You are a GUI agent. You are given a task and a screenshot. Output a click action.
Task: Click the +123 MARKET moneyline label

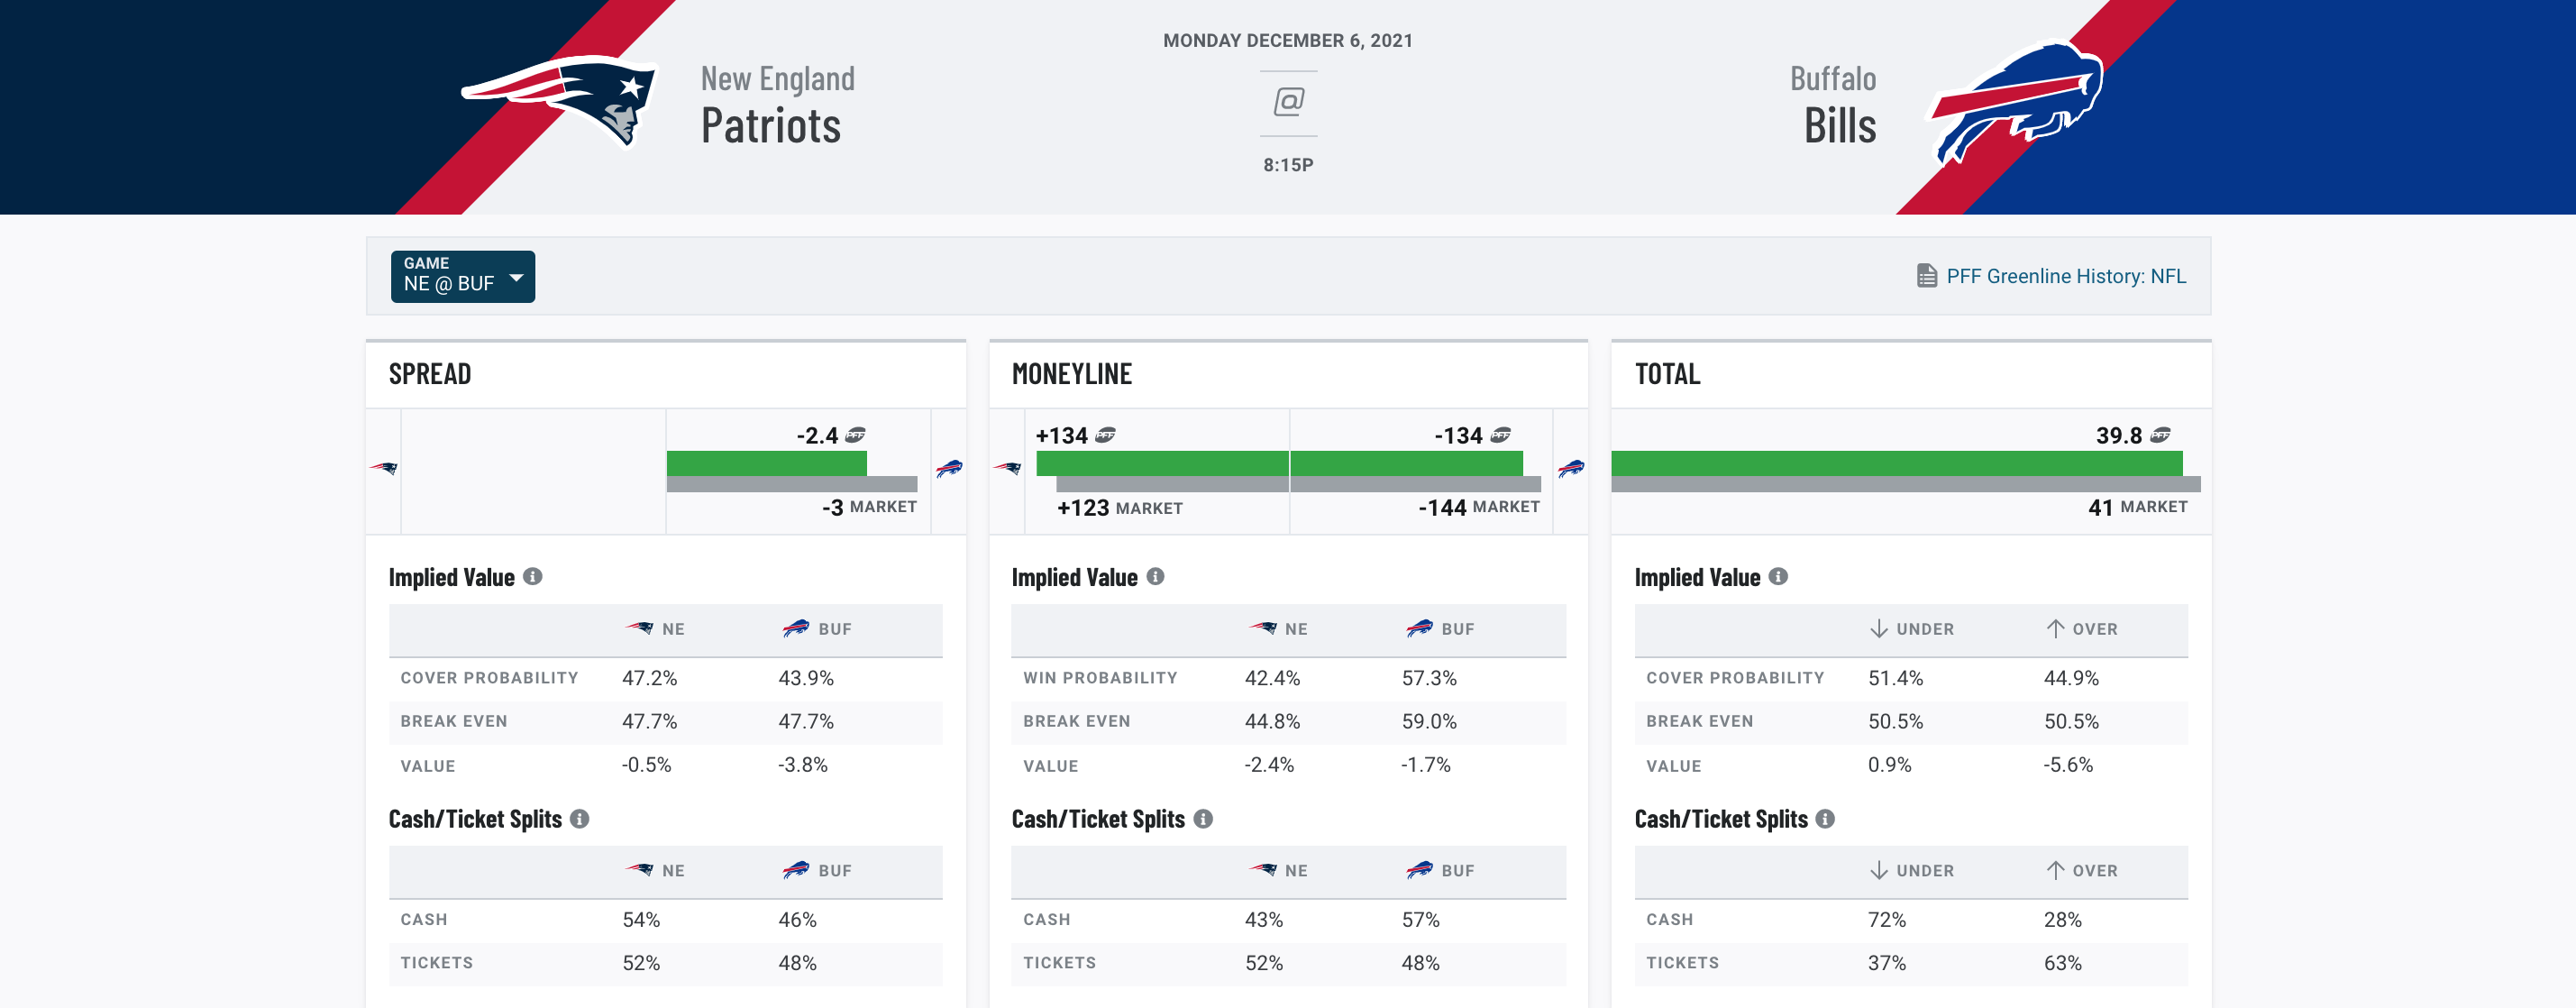coord(1120,508)
